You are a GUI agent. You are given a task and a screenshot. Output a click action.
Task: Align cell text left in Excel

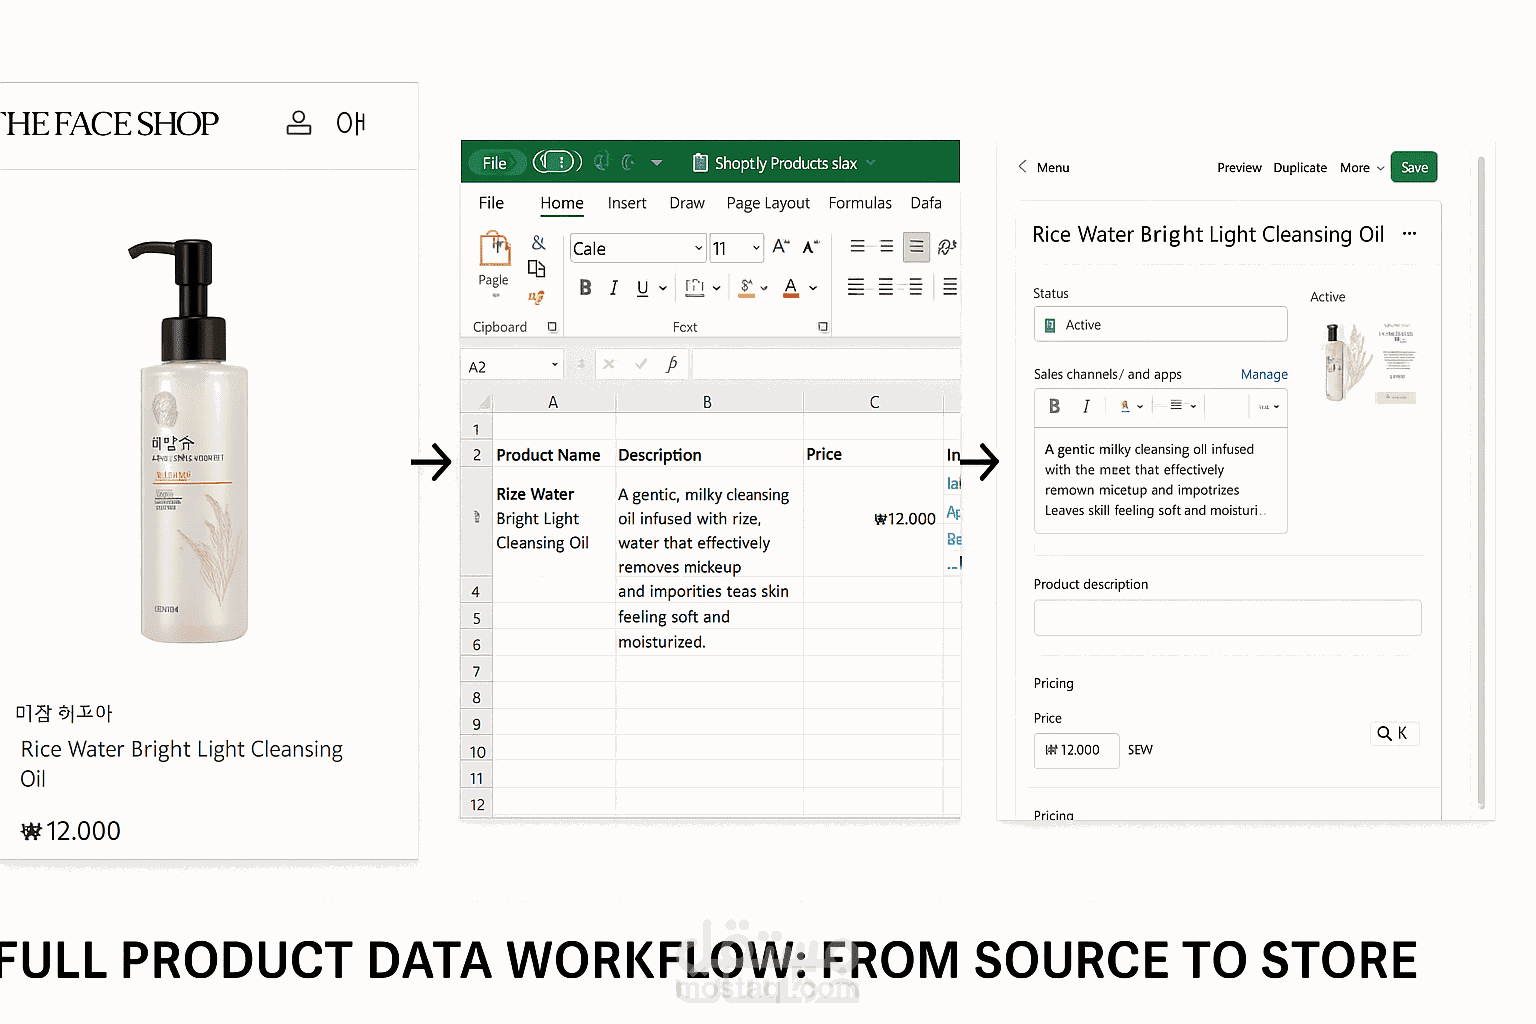(x=856, y=288)
